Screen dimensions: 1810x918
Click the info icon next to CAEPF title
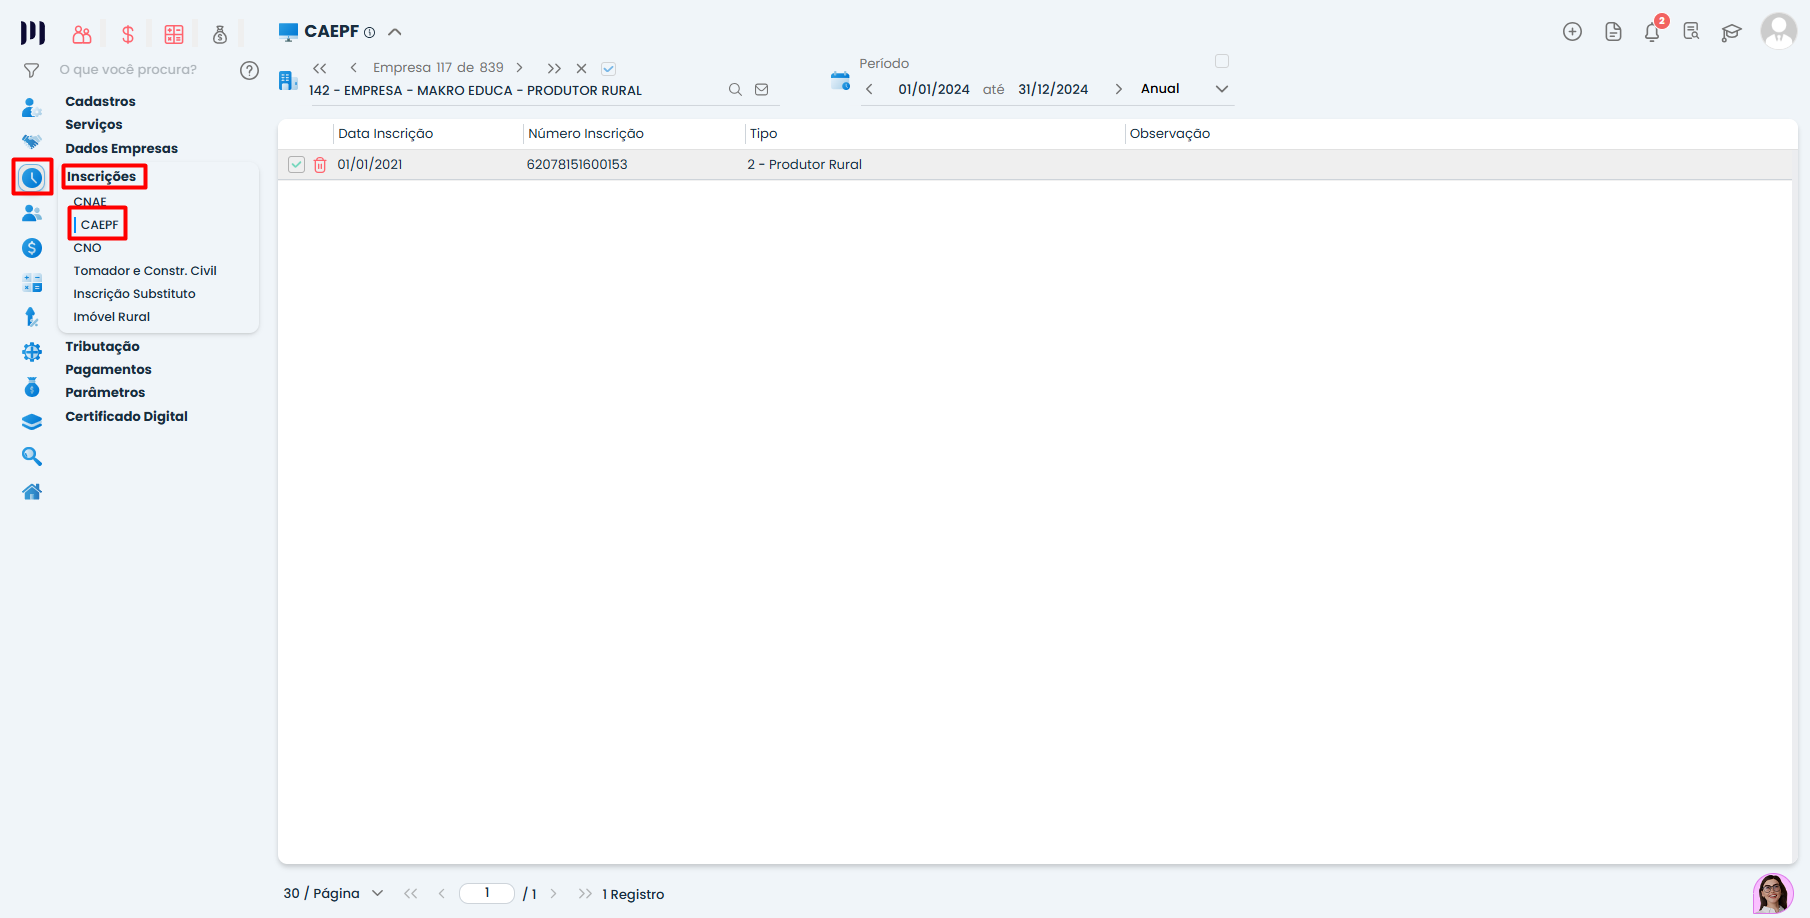click(369, 33)
